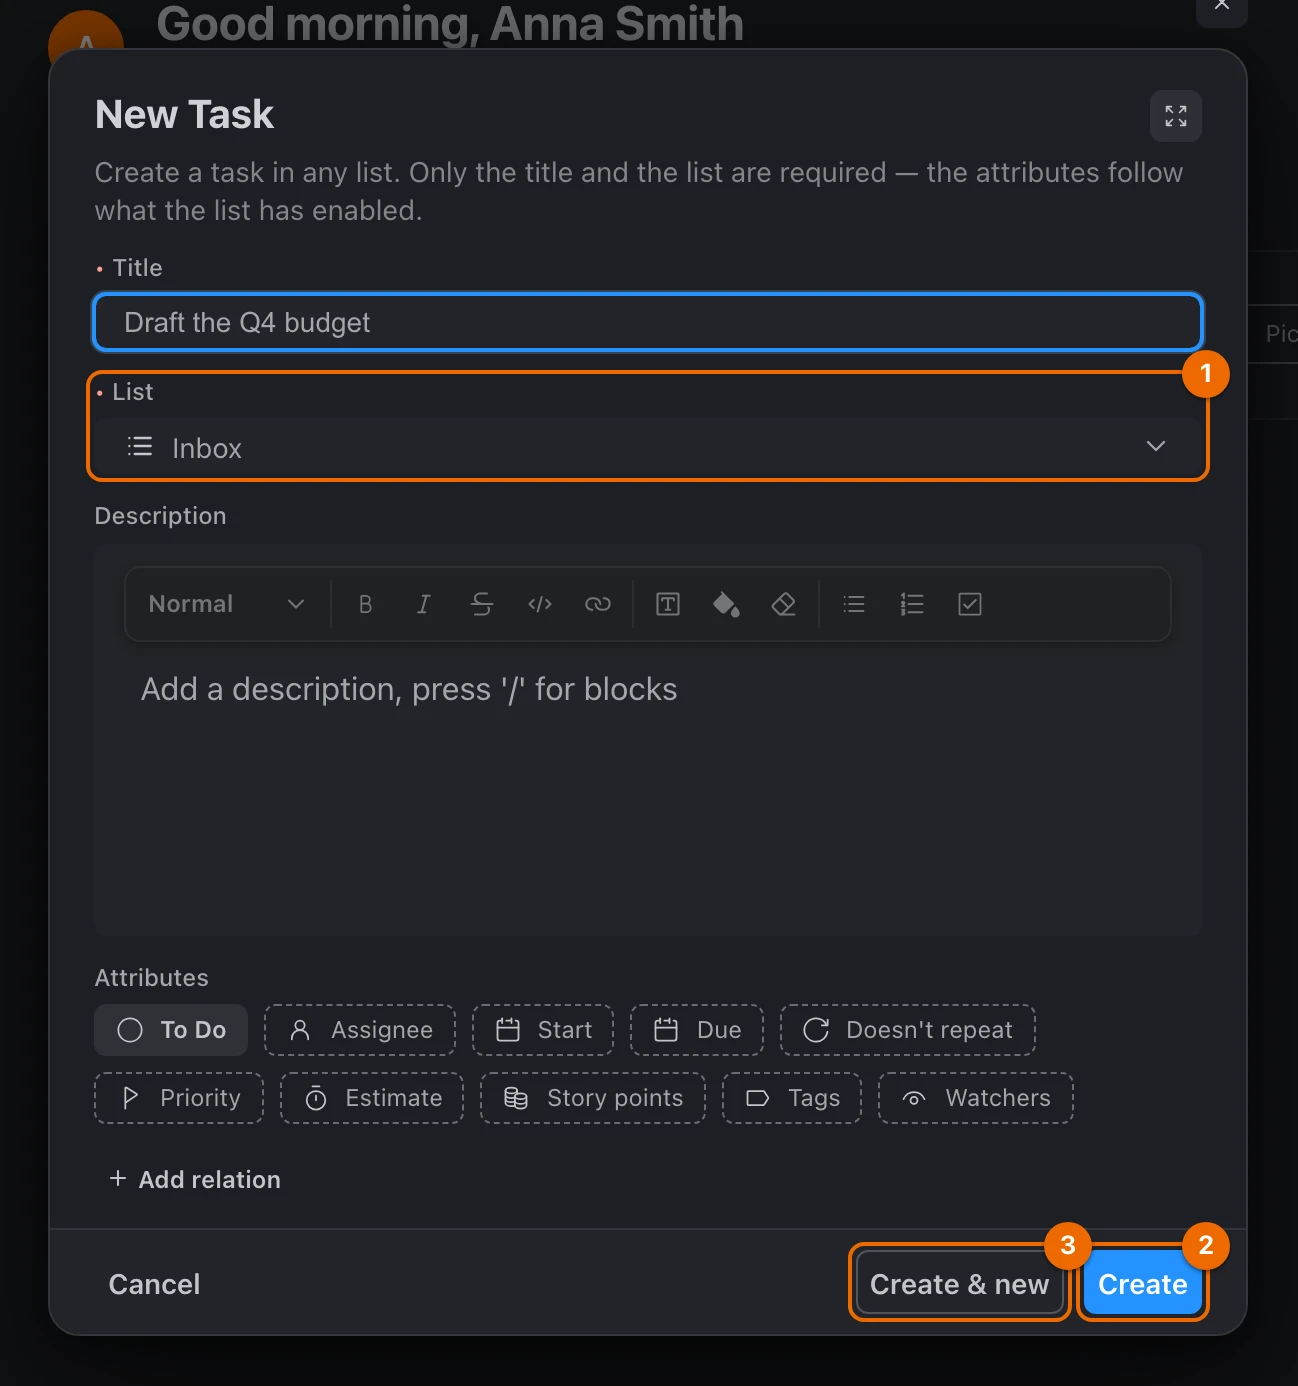Click the blue Create button
1298x1386 pixels.
(1143, 1284)
